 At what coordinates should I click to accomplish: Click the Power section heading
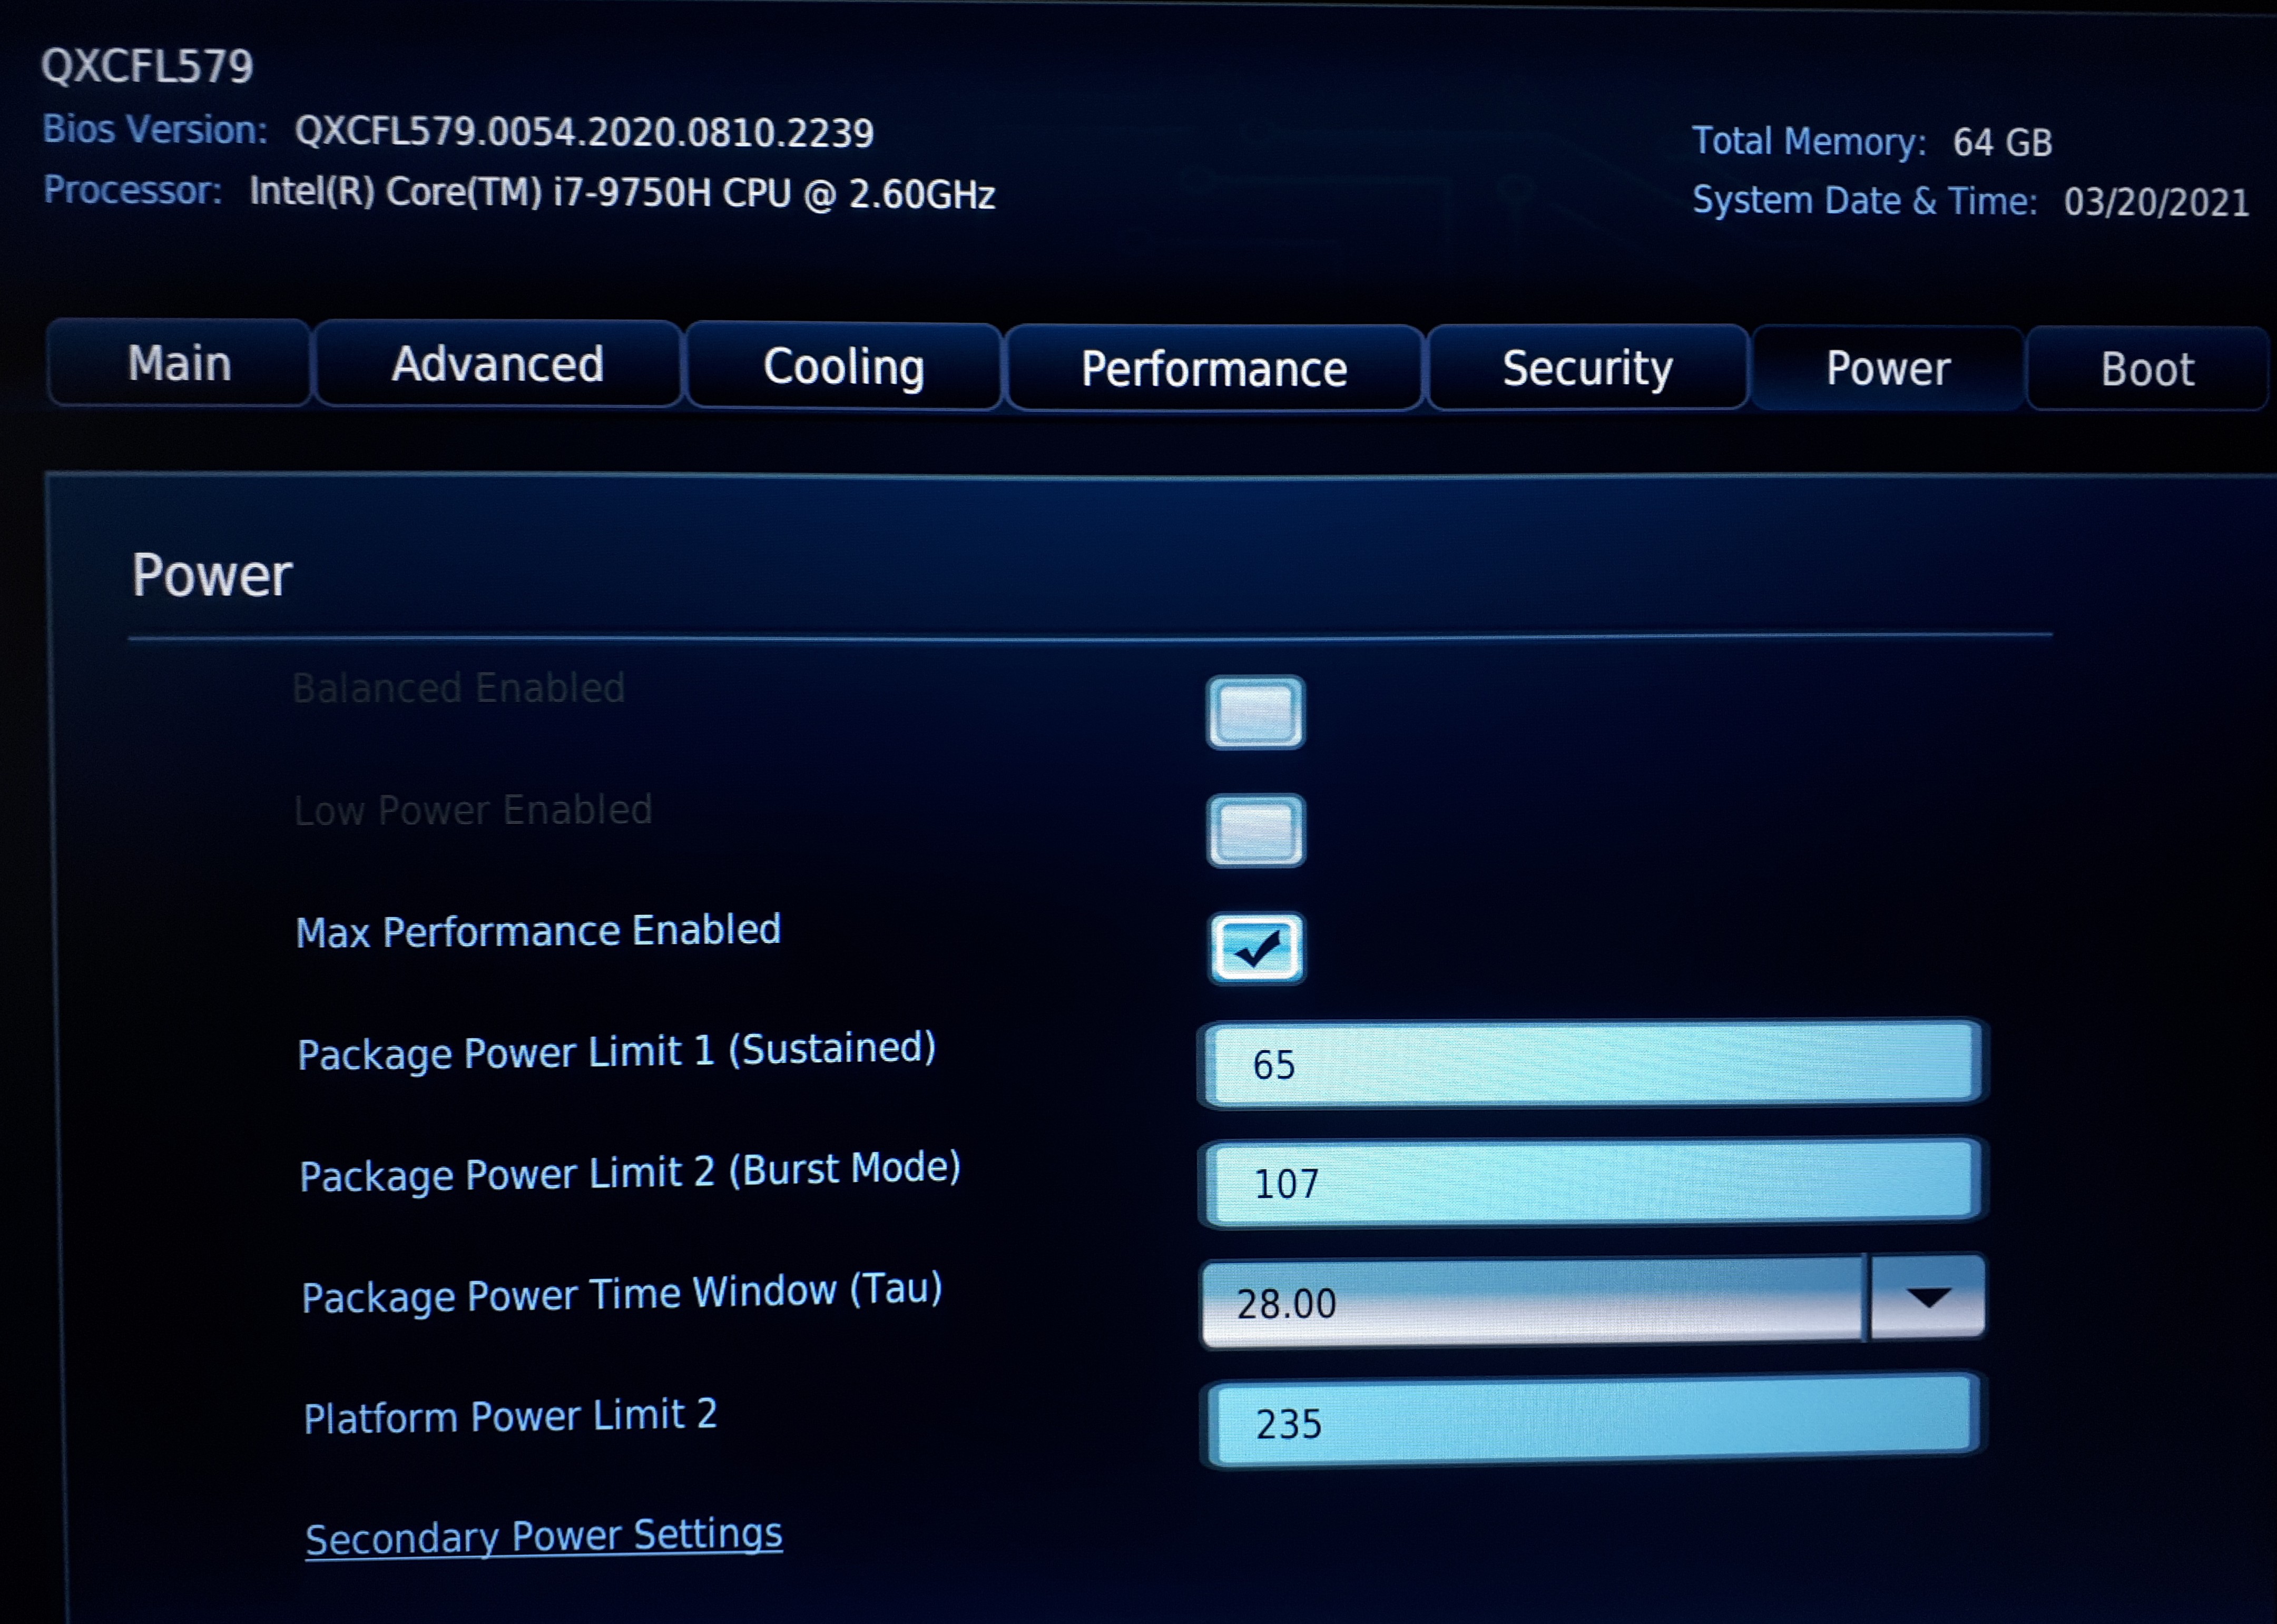pos(211,575)
